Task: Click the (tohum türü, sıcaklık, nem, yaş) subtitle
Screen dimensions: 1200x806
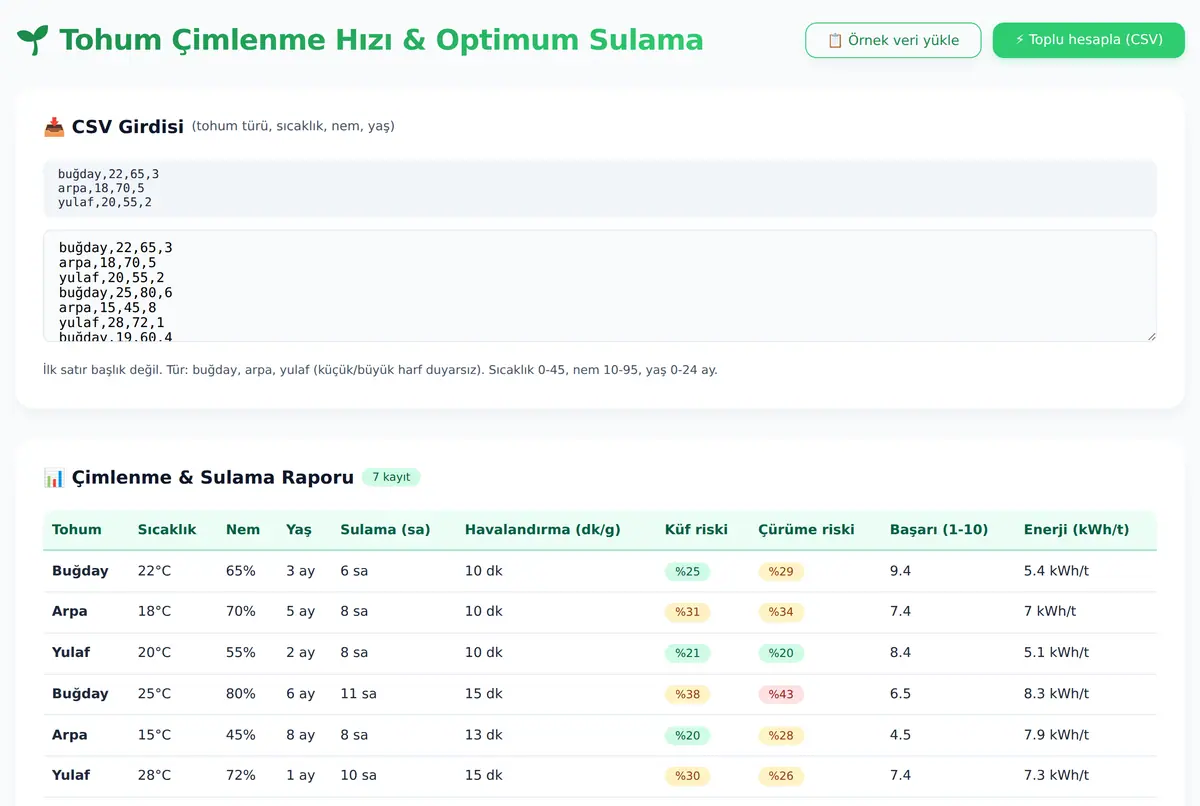Action: point(293,126)
